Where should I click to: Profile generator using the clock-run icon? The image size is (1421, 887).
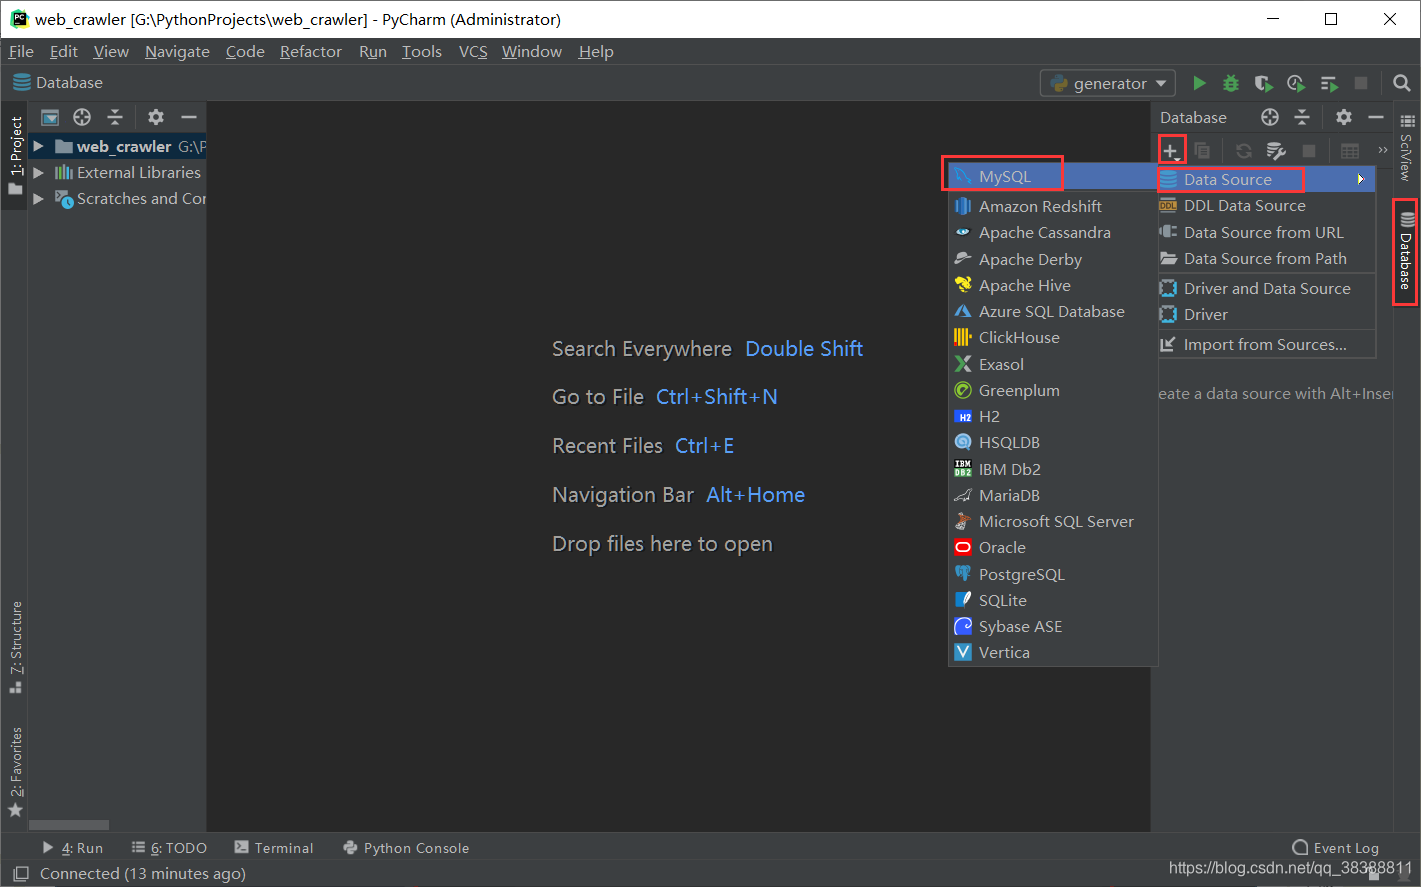1296,83
